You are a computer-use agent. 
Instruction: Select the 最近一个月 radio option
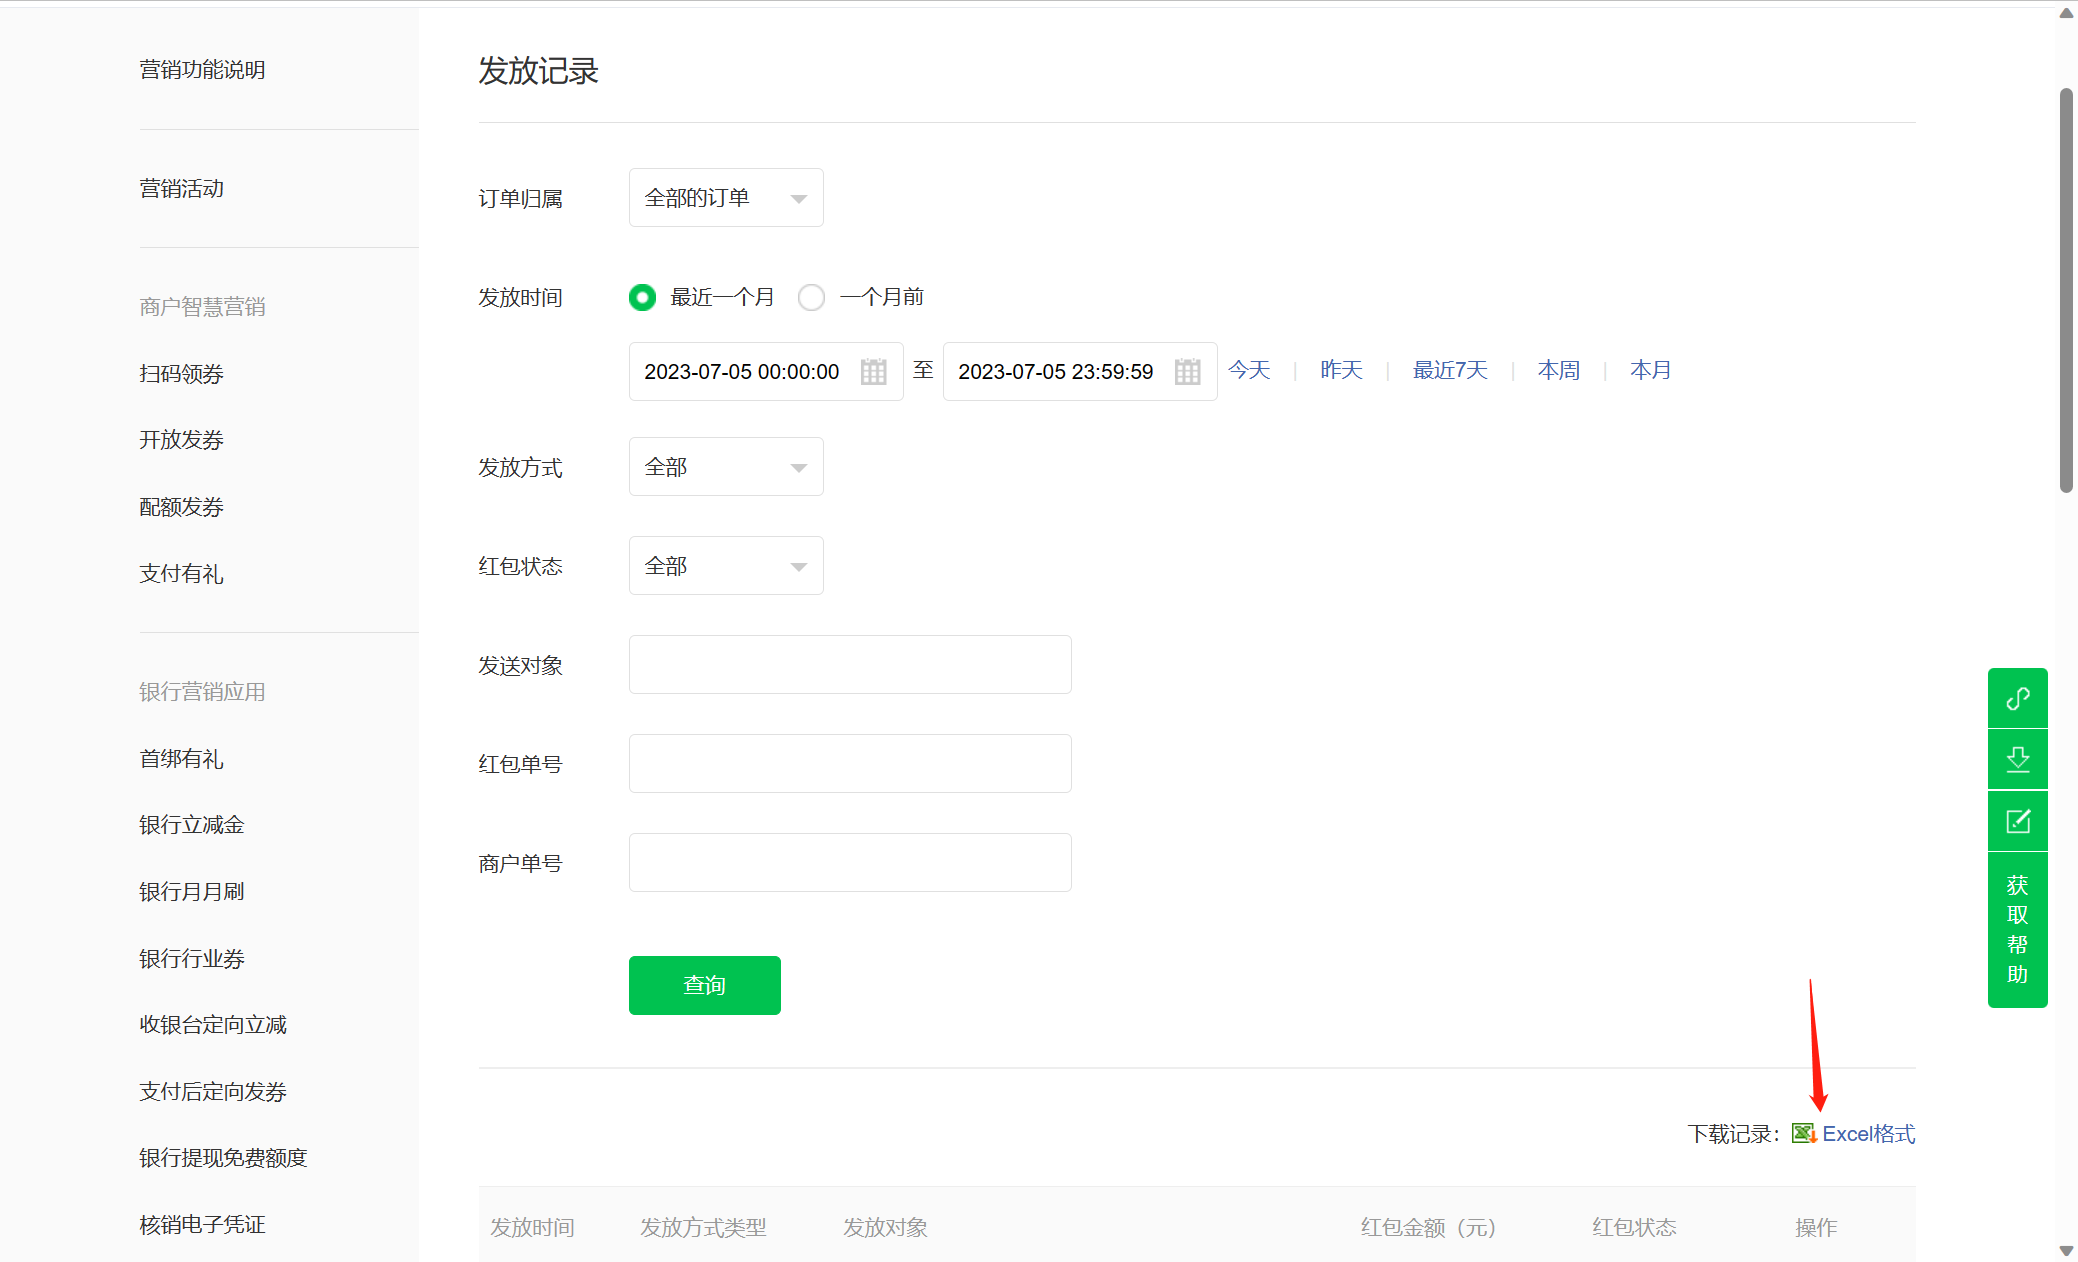[642, 297]
